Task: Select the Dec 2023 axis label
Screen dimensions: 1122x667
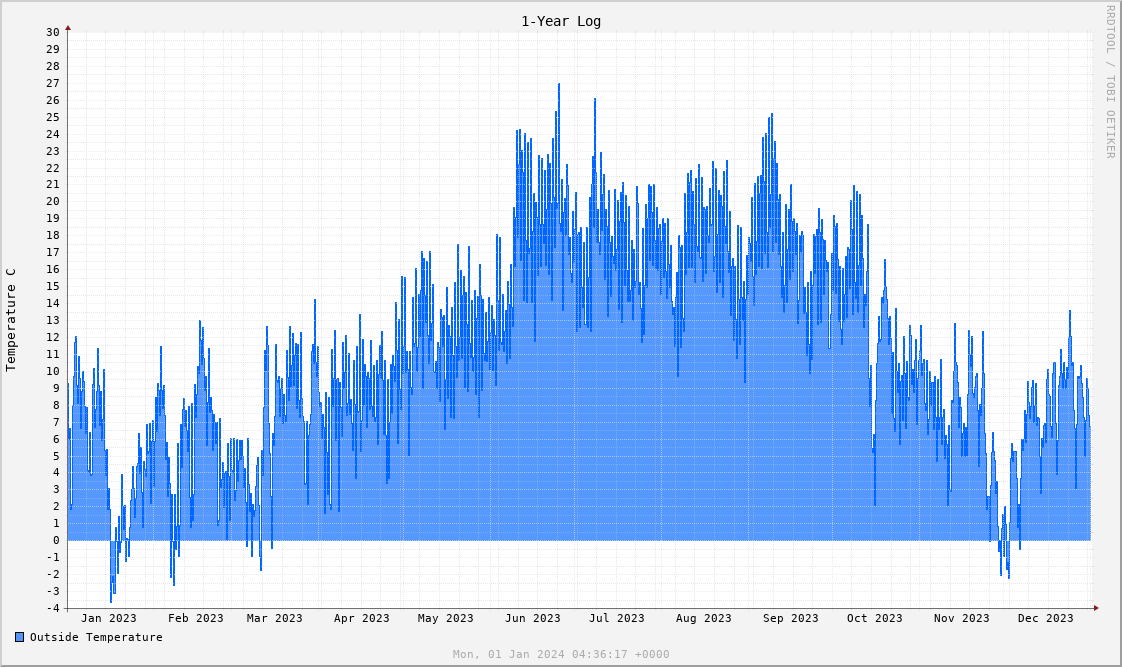Action: (1045, 618)
